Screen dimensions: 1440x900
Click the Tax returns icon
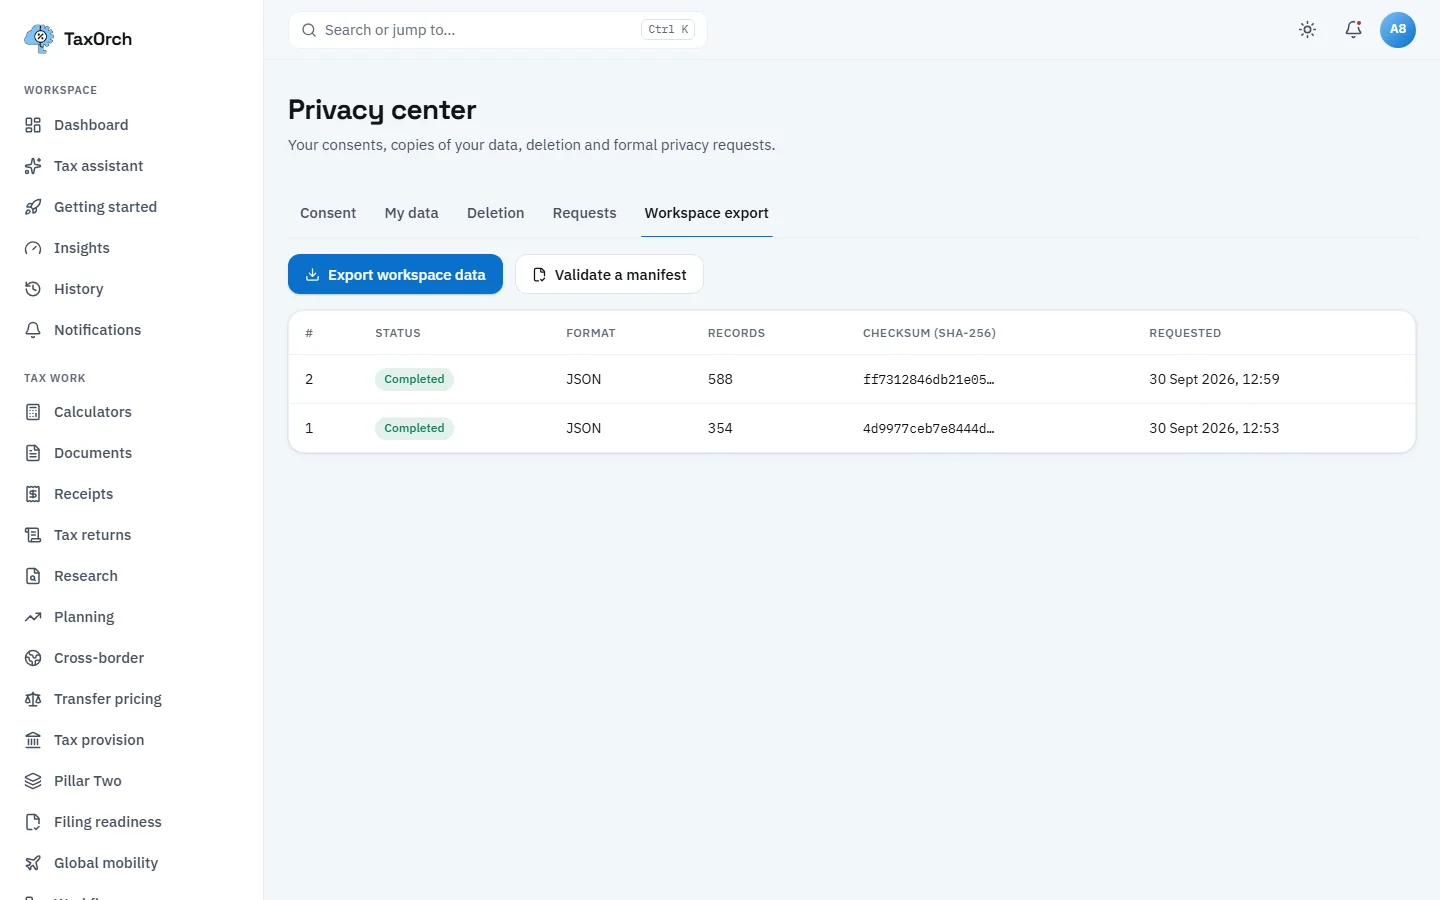click(33, 535)
